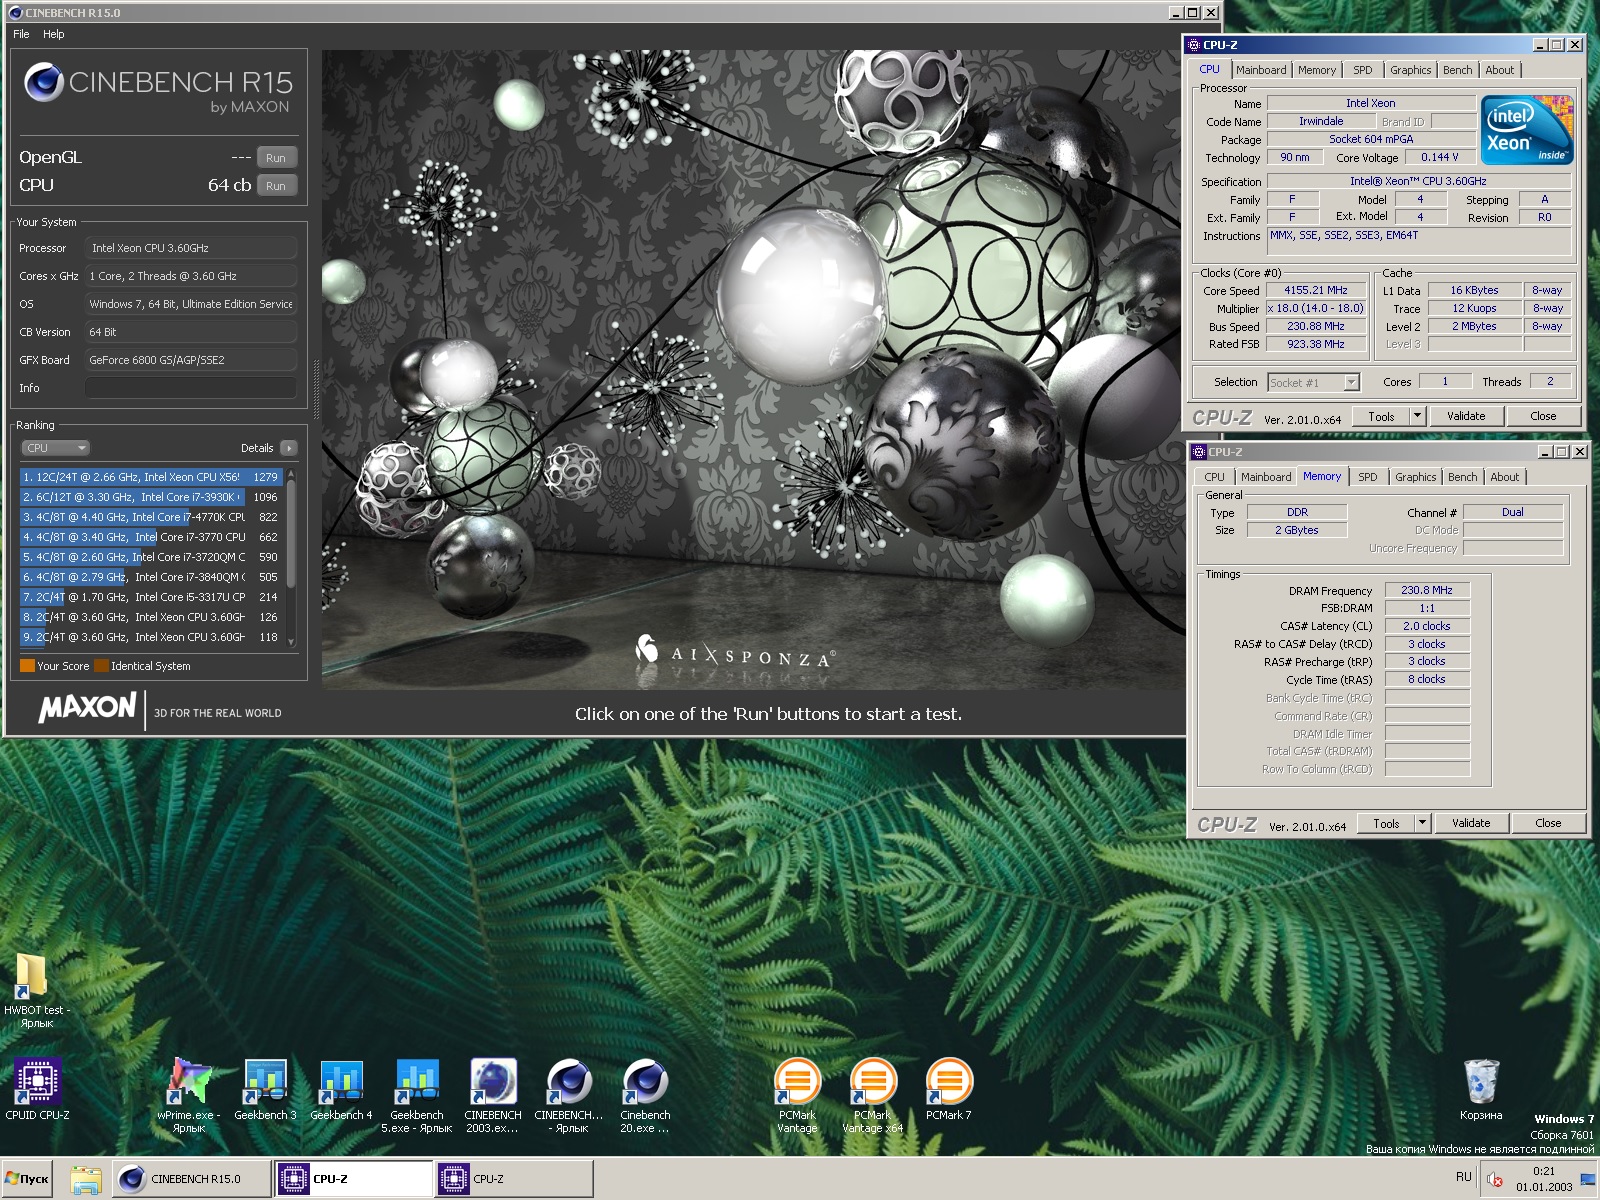
Task: Switch to Memory tab in top CPU-Z
Action: point(1316,70)
